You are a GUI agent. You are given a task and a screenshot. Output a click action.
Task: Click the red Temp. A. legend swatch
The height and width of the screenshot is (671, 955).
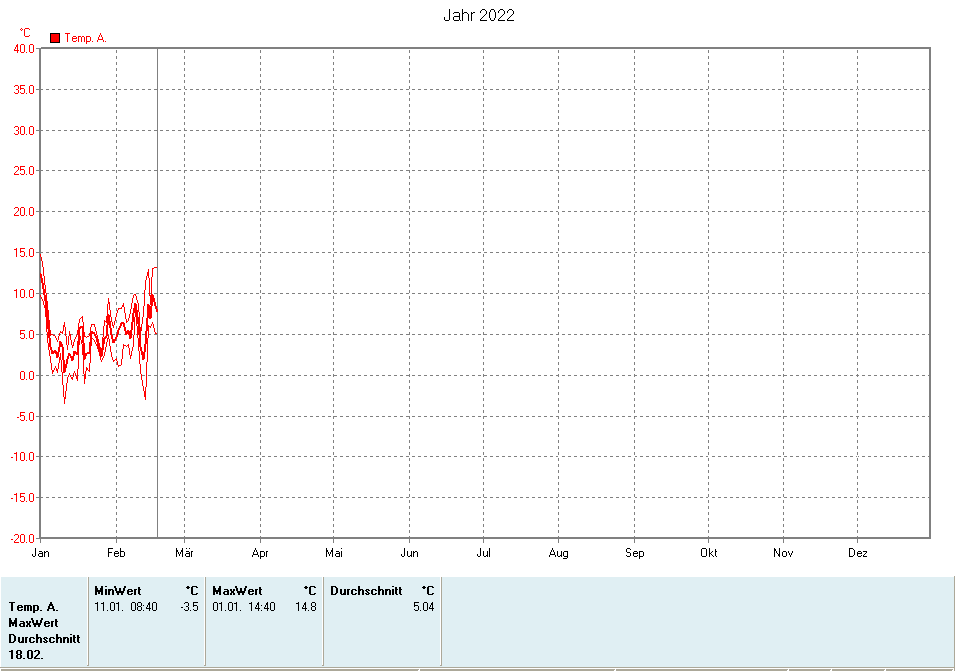pos(55,38)
